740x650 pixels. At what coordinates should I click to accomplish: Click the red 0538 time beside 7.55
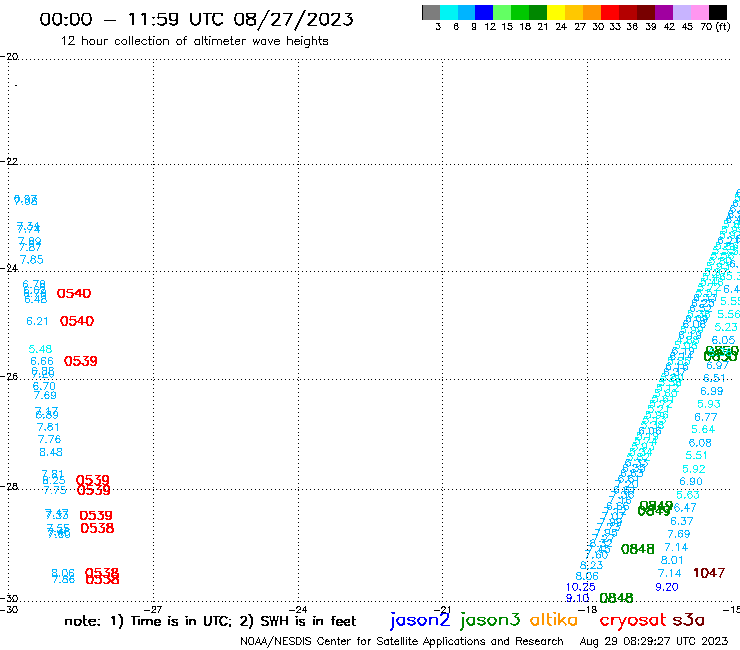coord(97,528)
